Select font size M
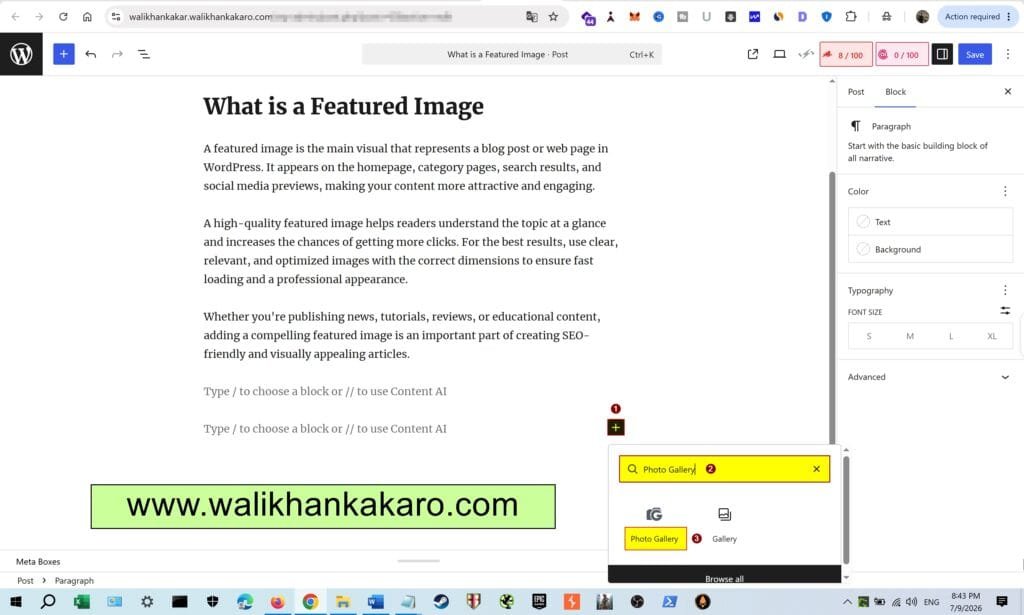Screen dimensions: 1024x615 click(910, 336)
